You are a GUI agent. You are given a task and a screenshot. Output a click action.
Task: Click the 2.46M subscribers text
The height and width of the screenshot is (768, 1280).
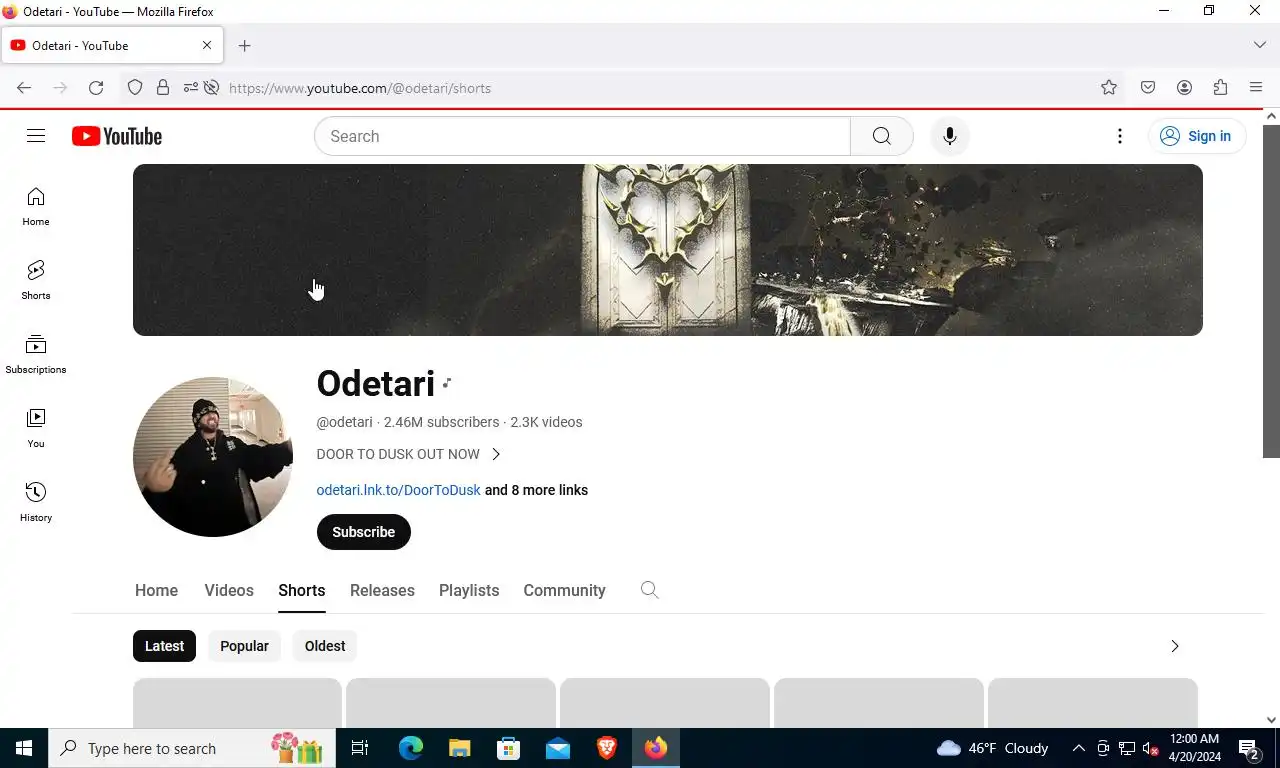[441, 422]
